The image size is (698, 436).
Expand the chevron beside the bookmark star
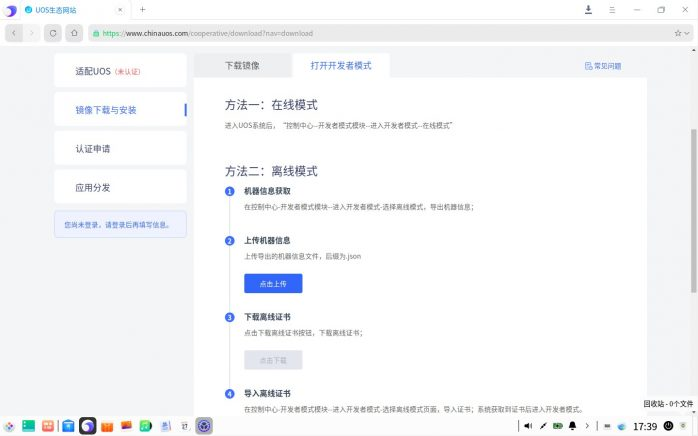pyautogui.click(x=687, y=33)
